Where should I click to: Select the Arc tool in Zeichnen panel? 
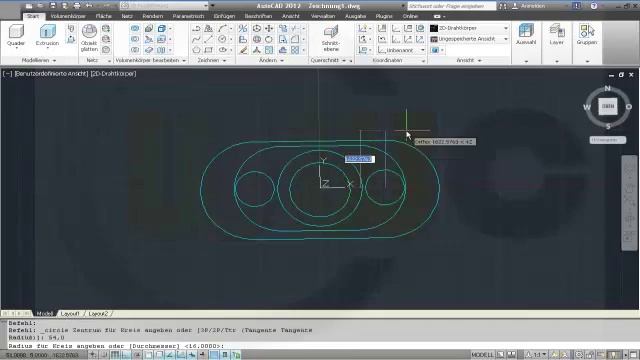click(222, 29)
